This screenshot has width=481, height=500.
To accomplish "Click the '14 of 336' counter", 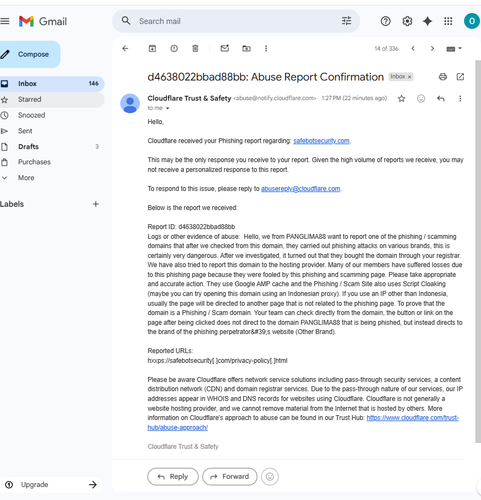I will point(386,49).
